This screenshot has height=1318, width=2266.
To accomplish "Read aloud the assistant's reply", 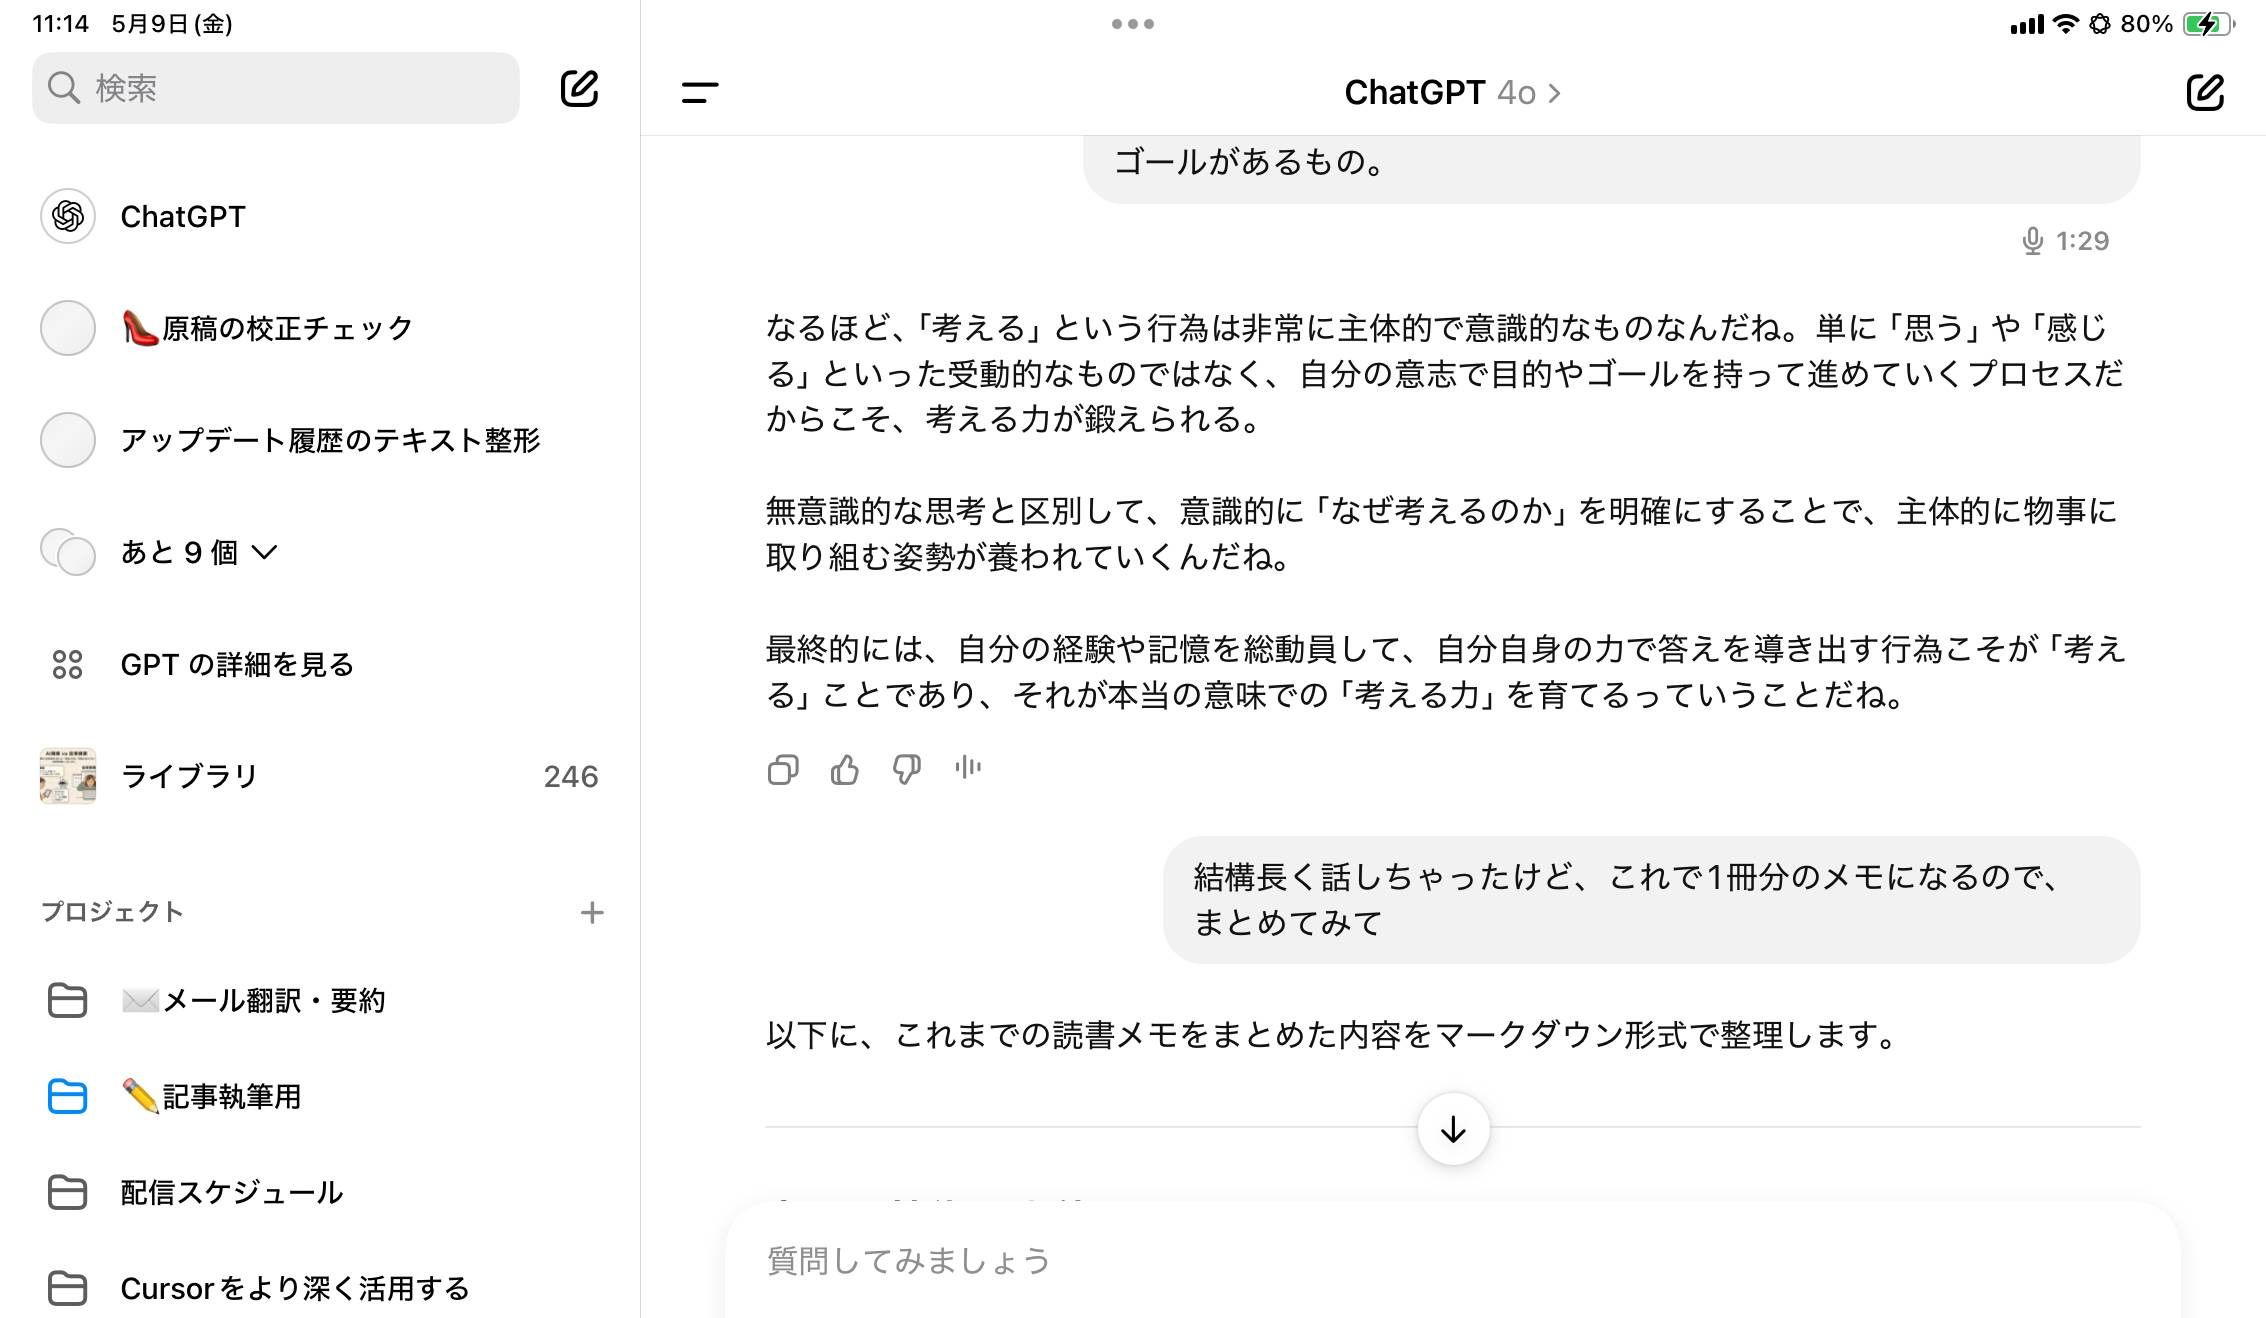I will click(x=967, y=768).
